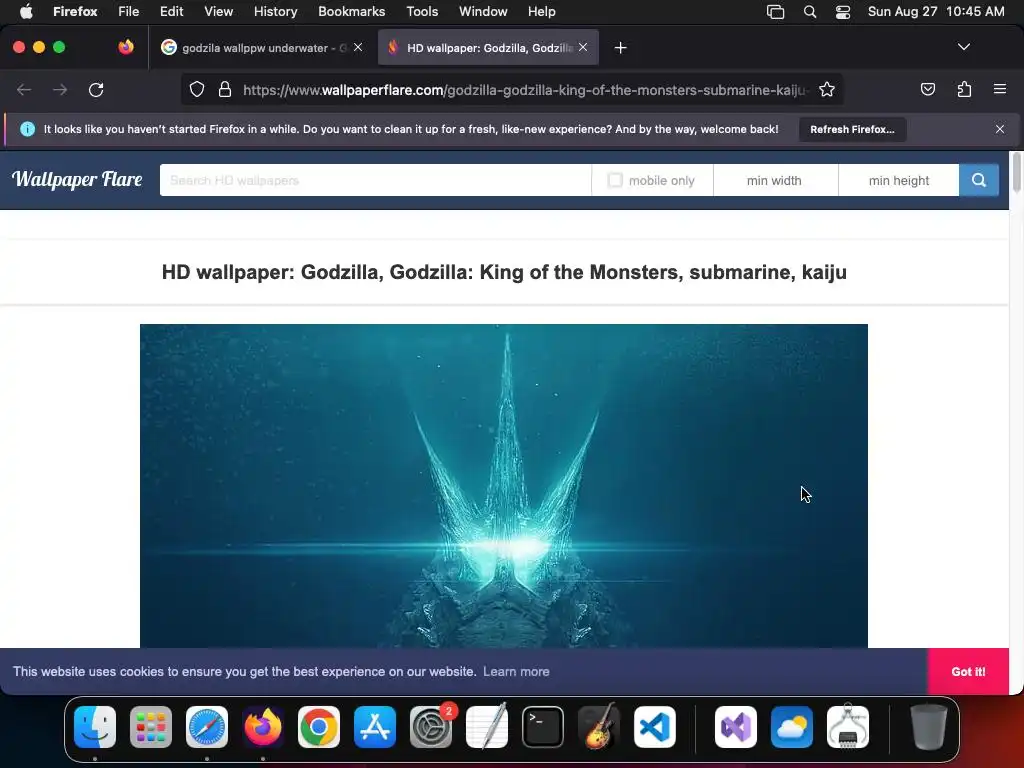Viewport: 1024px width, 768px height.
Task: Open System Information chip icon in dock
Action: (x=848, y=727)
